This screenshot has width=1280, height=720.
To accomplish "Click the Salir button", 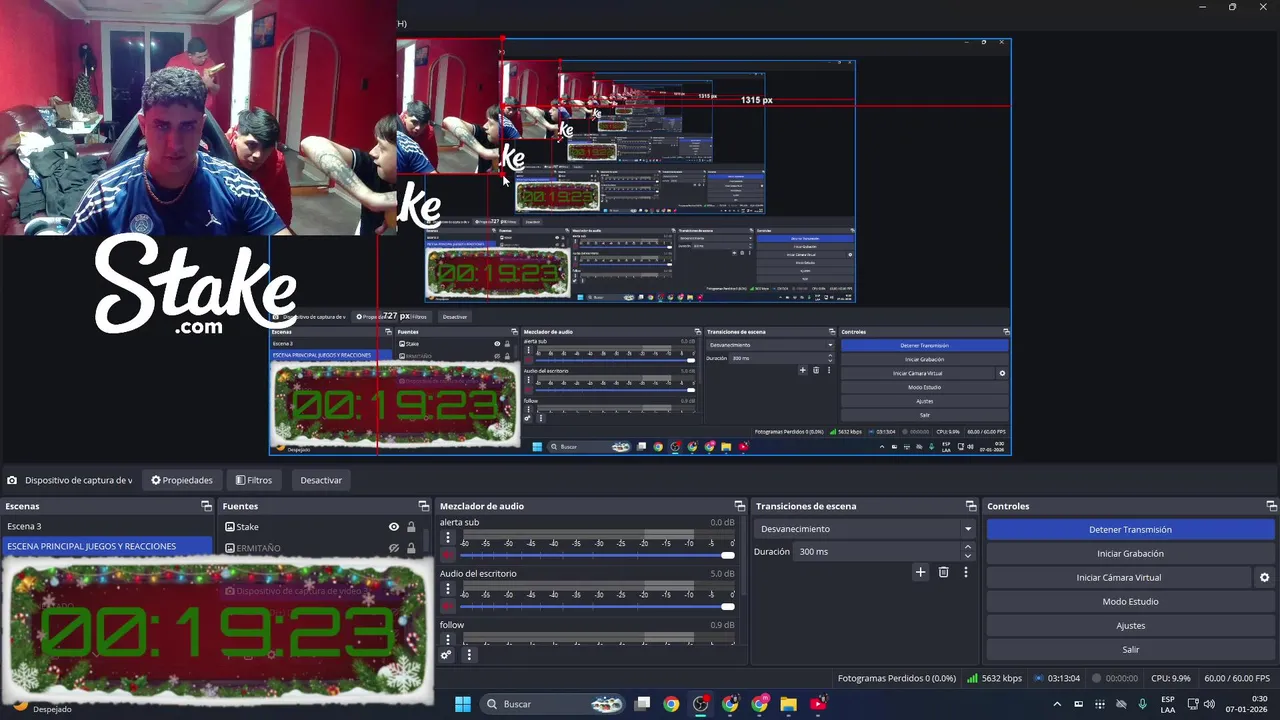I will coord(1130,649).
